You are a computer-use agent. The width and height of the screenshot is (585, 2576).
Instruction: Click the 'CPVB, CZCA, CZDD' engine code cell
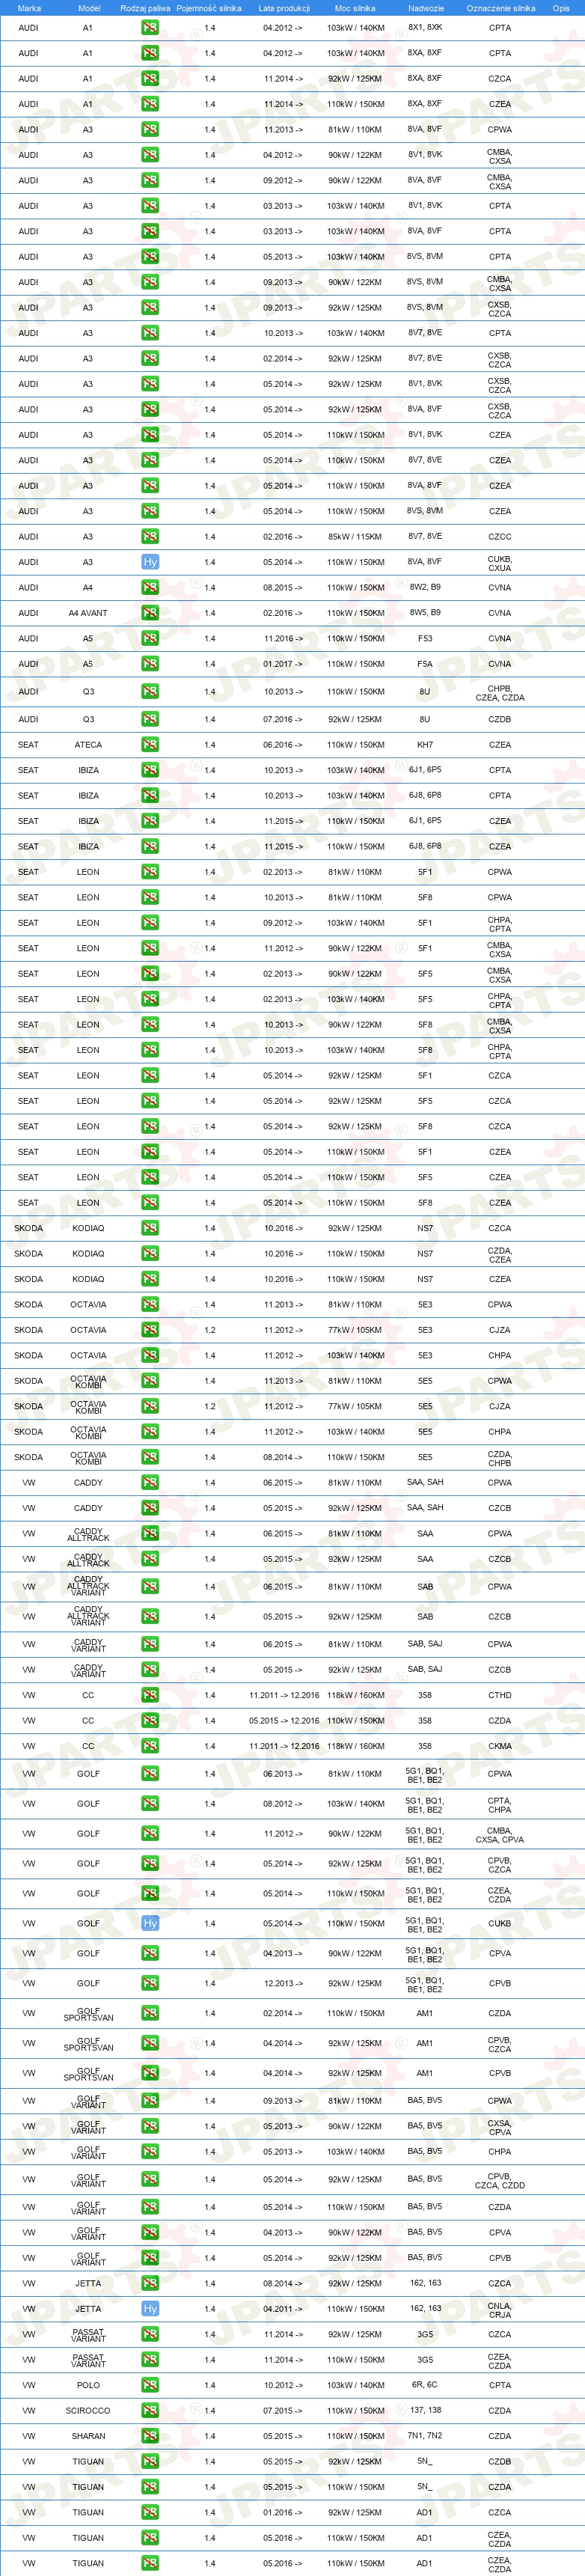pos(500,2180)
